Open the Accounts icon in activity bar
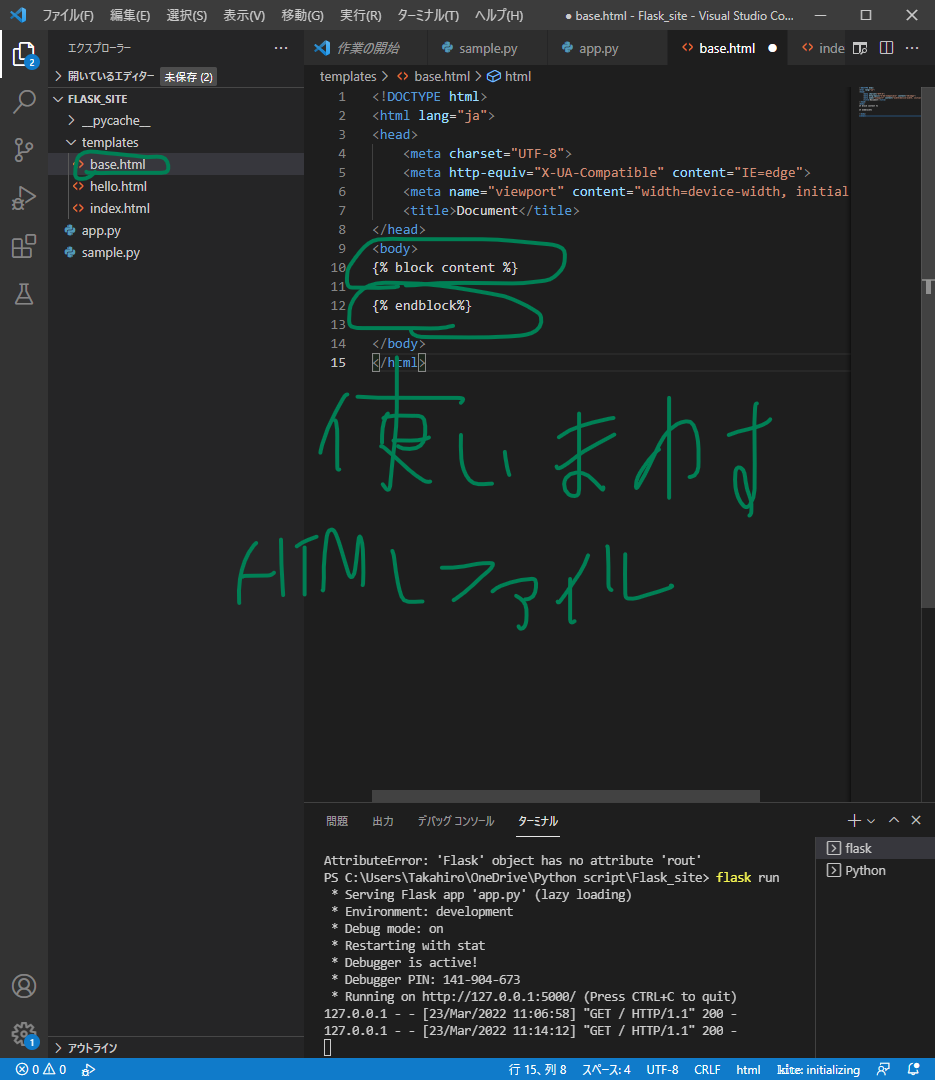935x1080 pixels. click(x=24, y=984)
